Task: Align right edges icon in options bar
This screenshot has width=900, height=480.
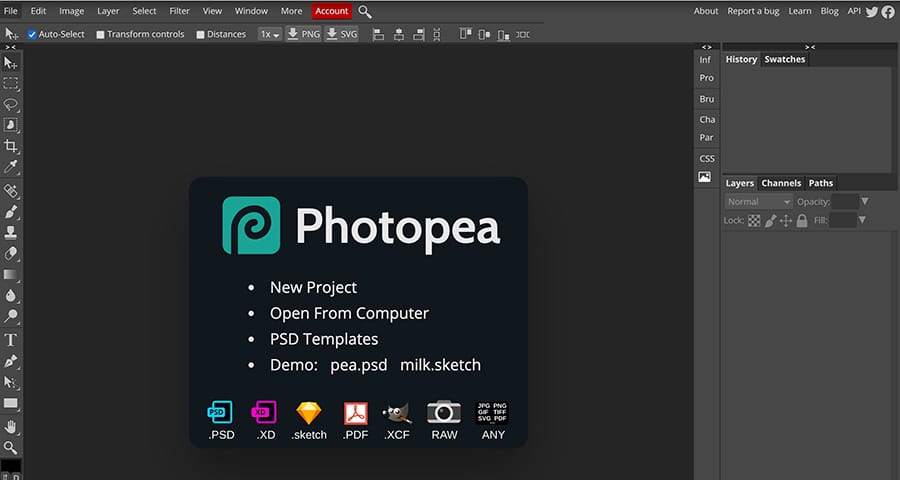Action: tap(419, 34)
